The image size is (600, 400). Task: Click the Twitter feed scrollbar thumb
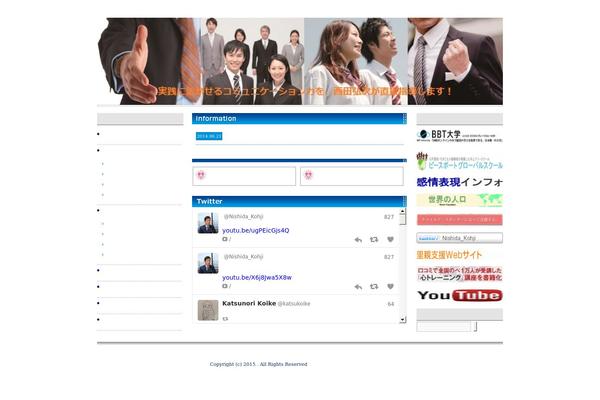pos(403,220)
